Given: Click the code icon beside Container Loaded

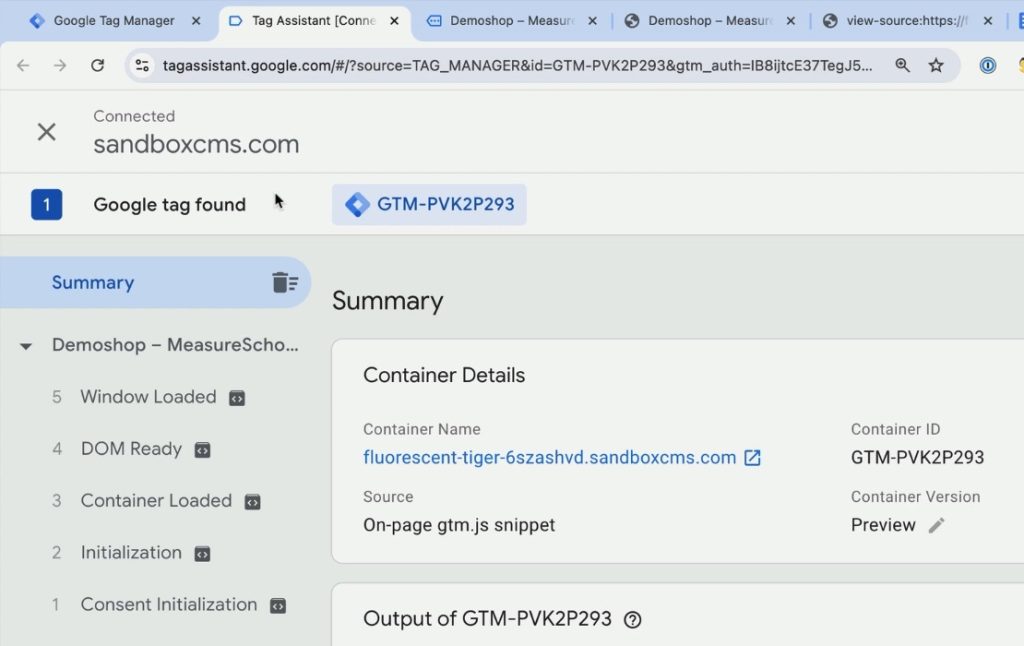Looking at the screenshot, I should (253, 502).
